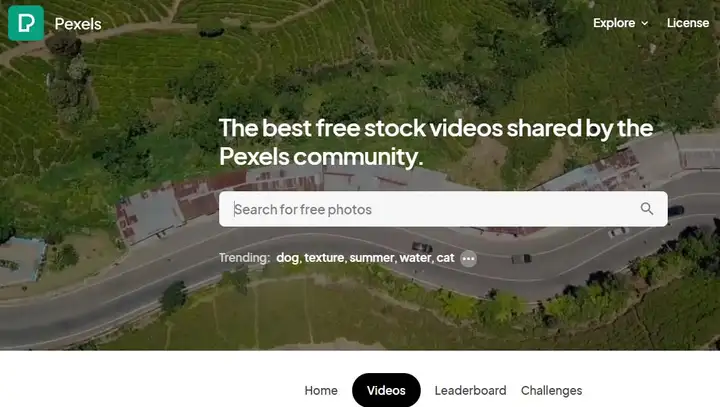This screenshot has height=407, width=720.
Task: Click the green Pexels logo icon
Action: tap(26, 23)
